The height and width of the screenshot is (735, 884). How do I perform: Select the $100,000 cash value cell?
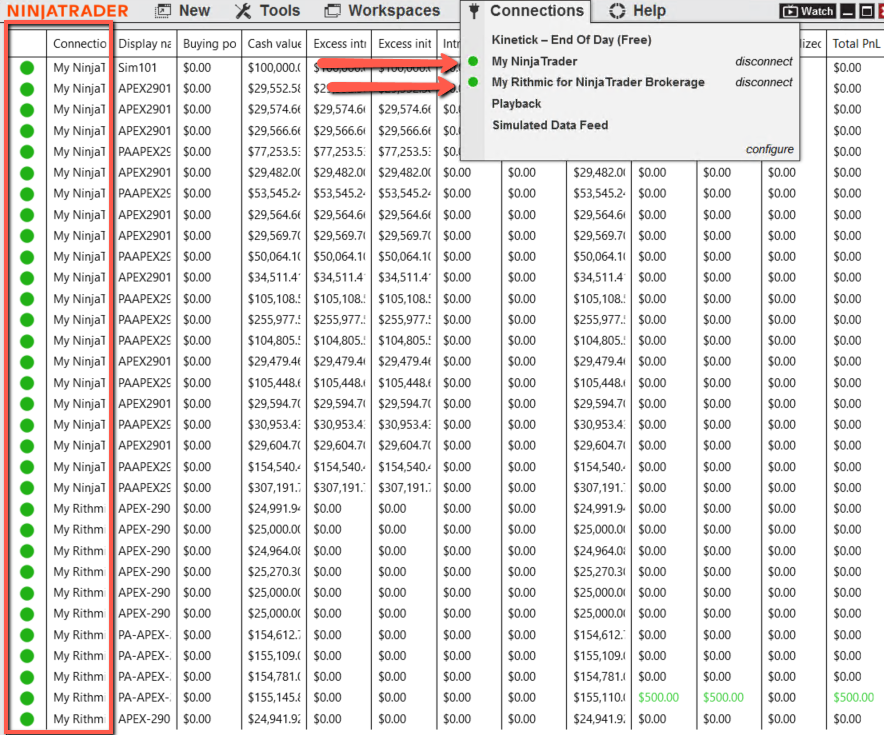pos(274,68)
